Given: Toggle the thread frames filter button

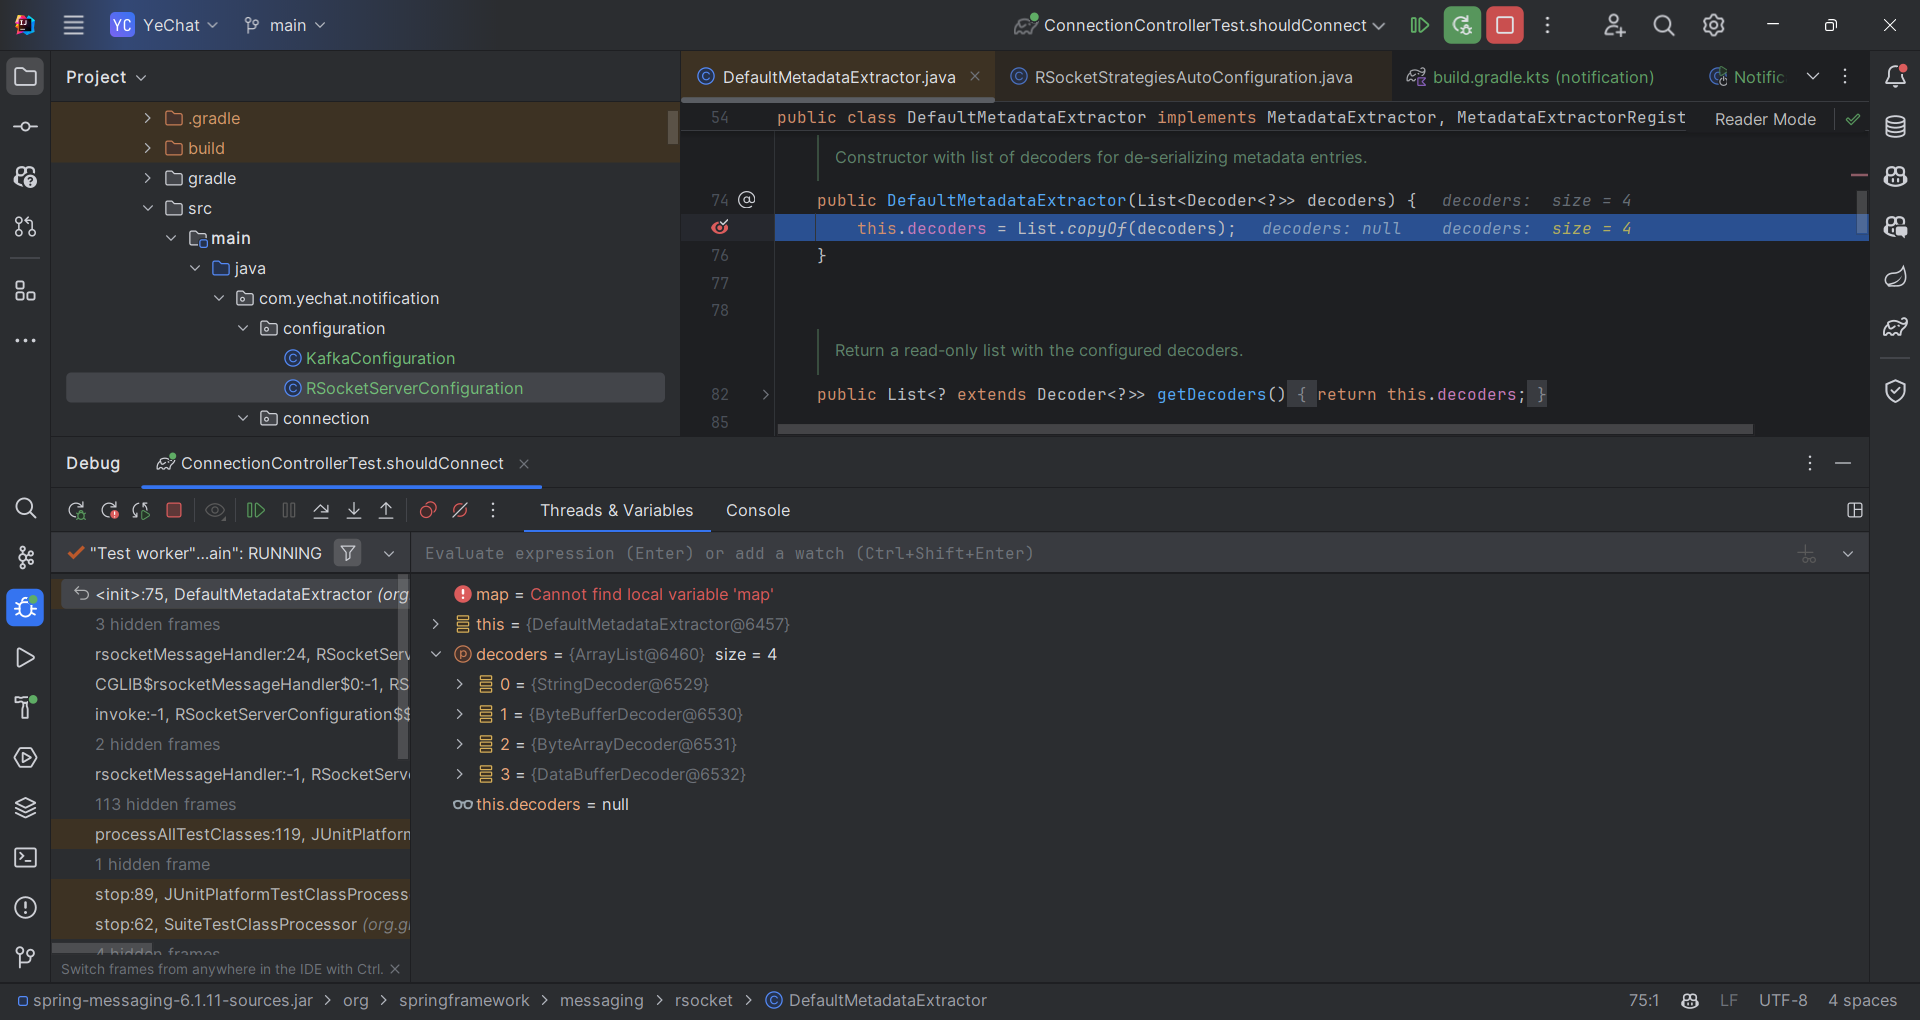Looking at the screenshot, I should pyautogui.click(x=348, y=553).
